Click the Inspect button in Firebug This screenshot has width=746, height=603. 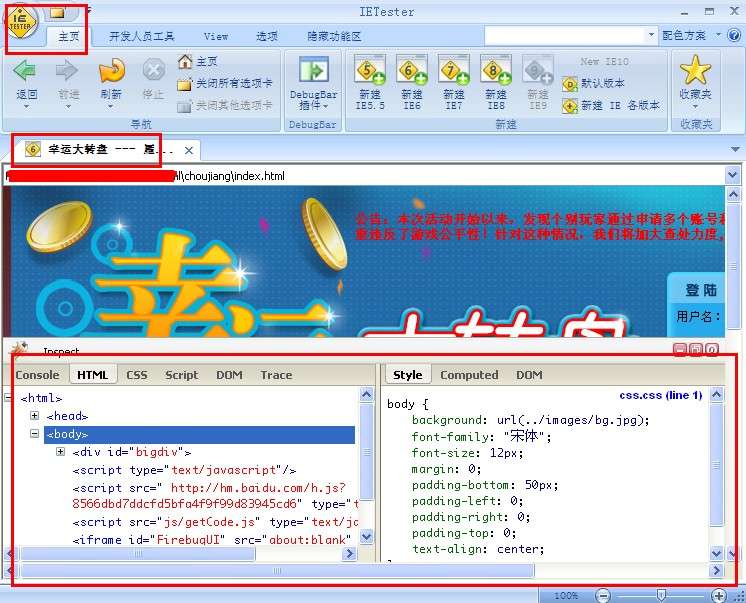(61, 352)
